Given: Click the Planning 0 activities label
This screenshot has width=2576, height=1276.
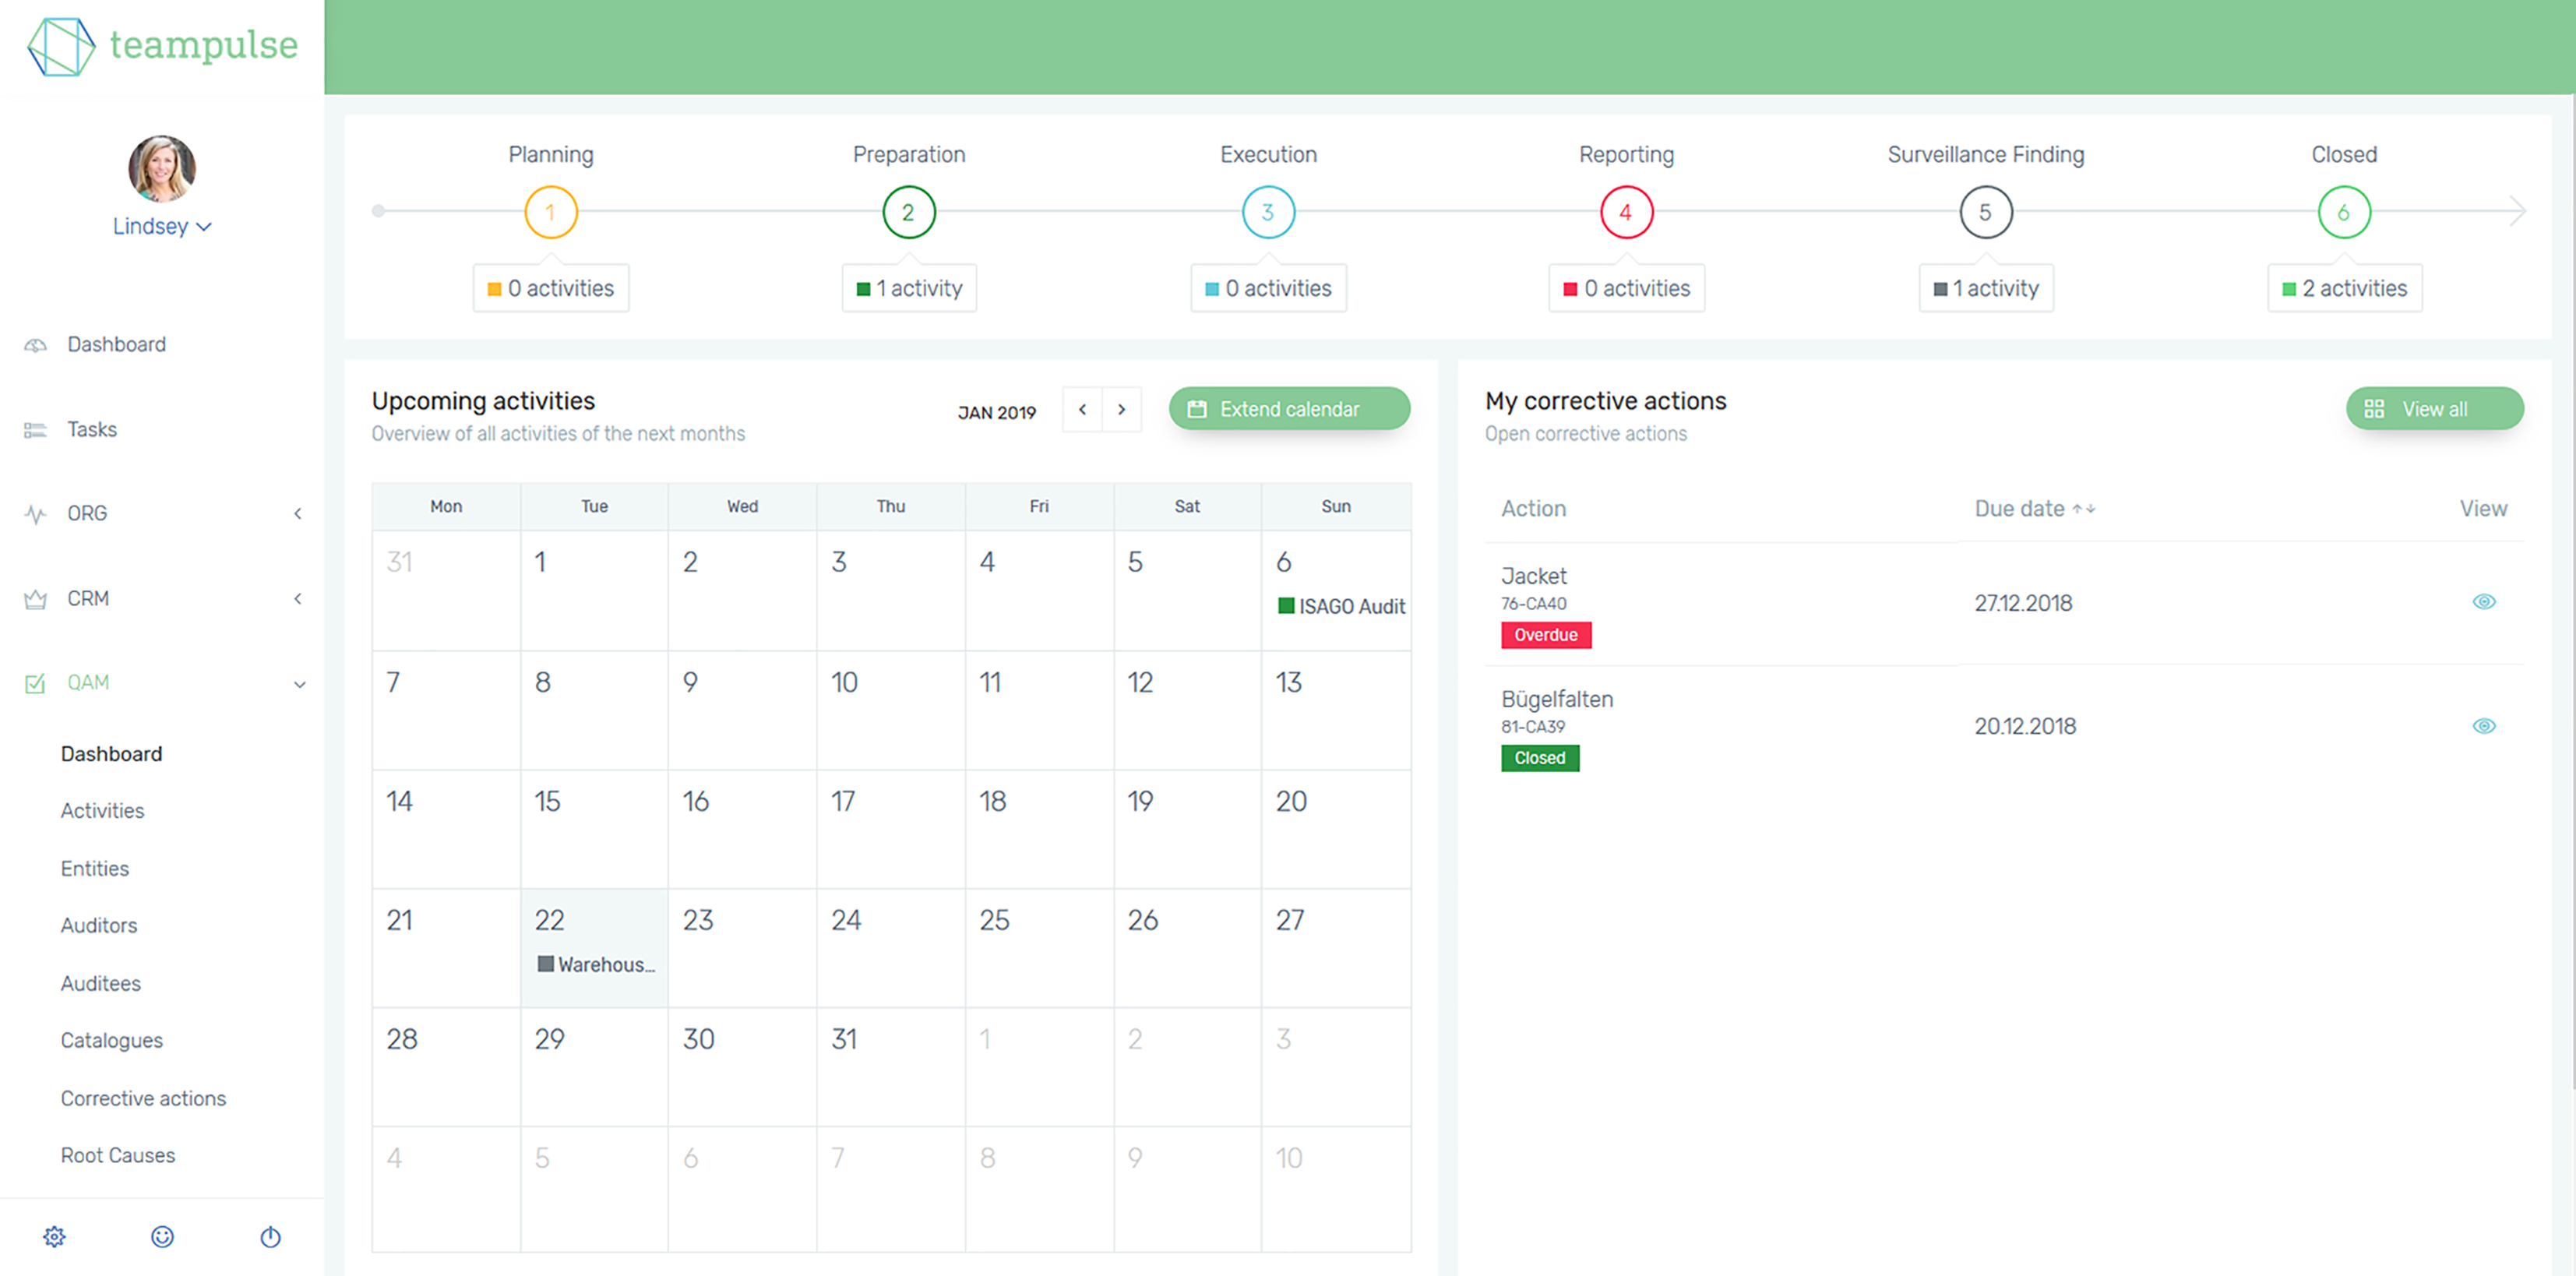Looking at the screenshot, I should 550,289.
